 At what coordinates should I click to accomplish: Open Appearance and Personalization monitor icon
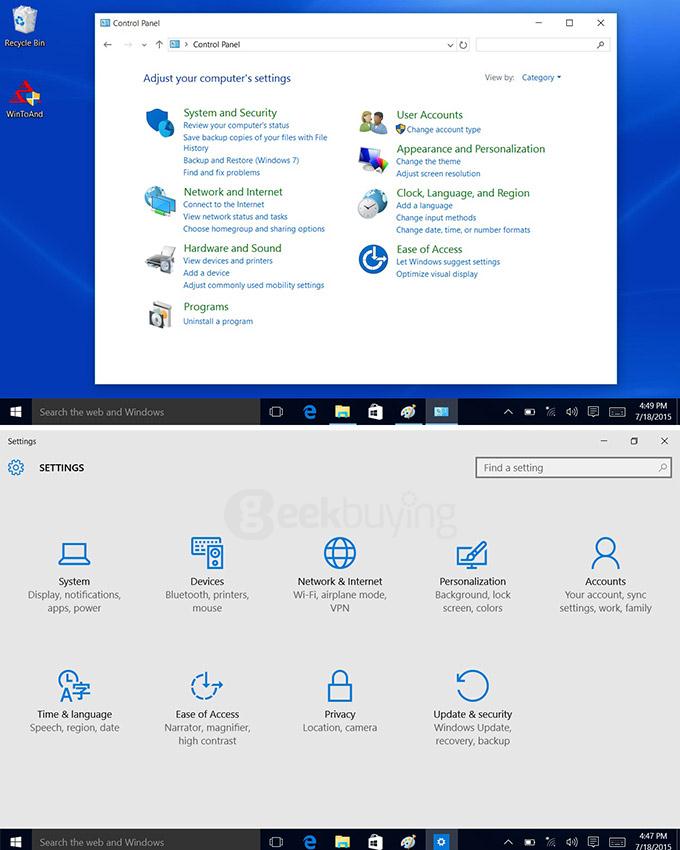pos(373,160)
